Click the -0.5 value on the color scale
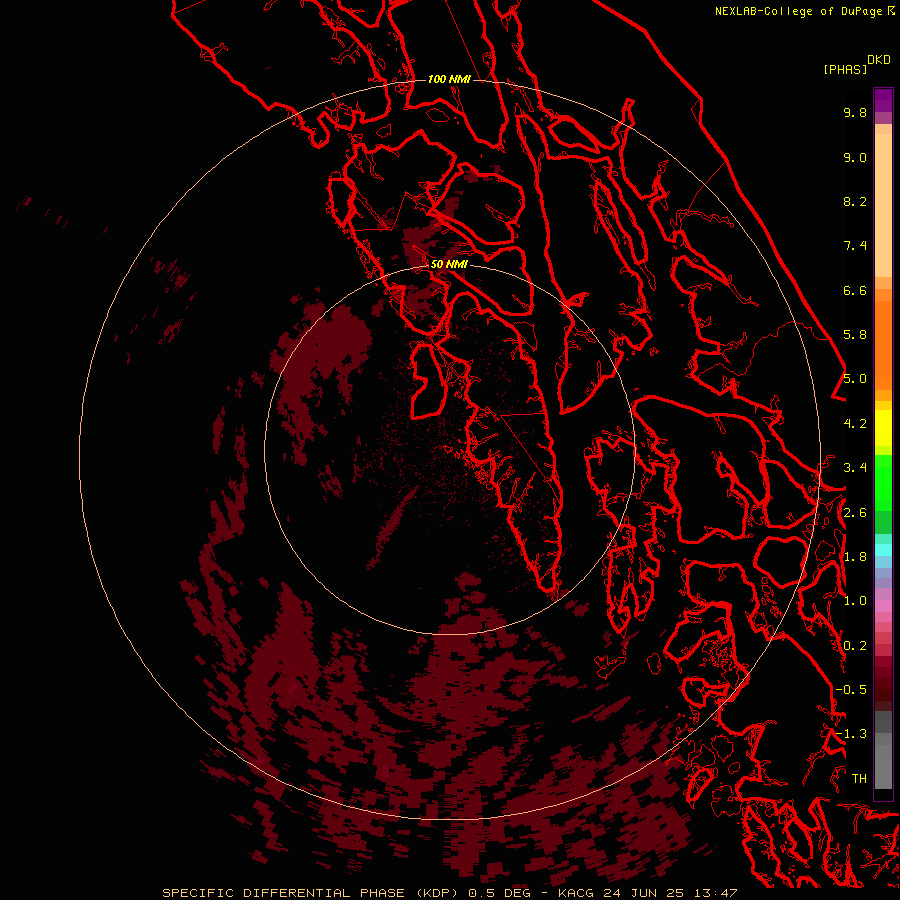The width and height of the screenshot is (900, 900). (x=851, y=690)
